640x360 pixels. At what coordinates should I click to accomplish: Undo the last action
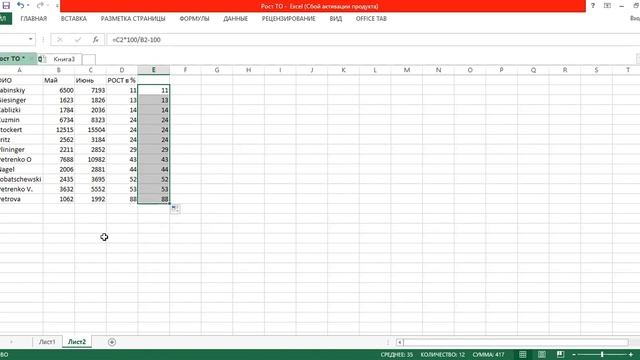pyautogui.click(x=20, y=5)
